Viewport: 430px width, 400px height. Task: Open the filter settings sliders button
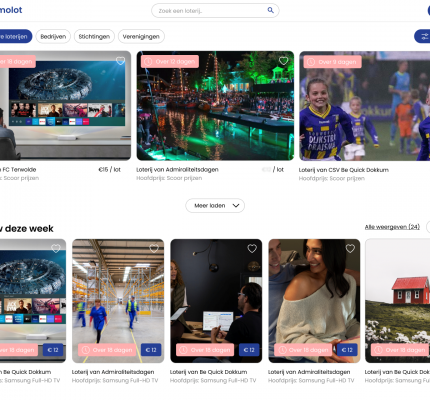tap(423, 36)
